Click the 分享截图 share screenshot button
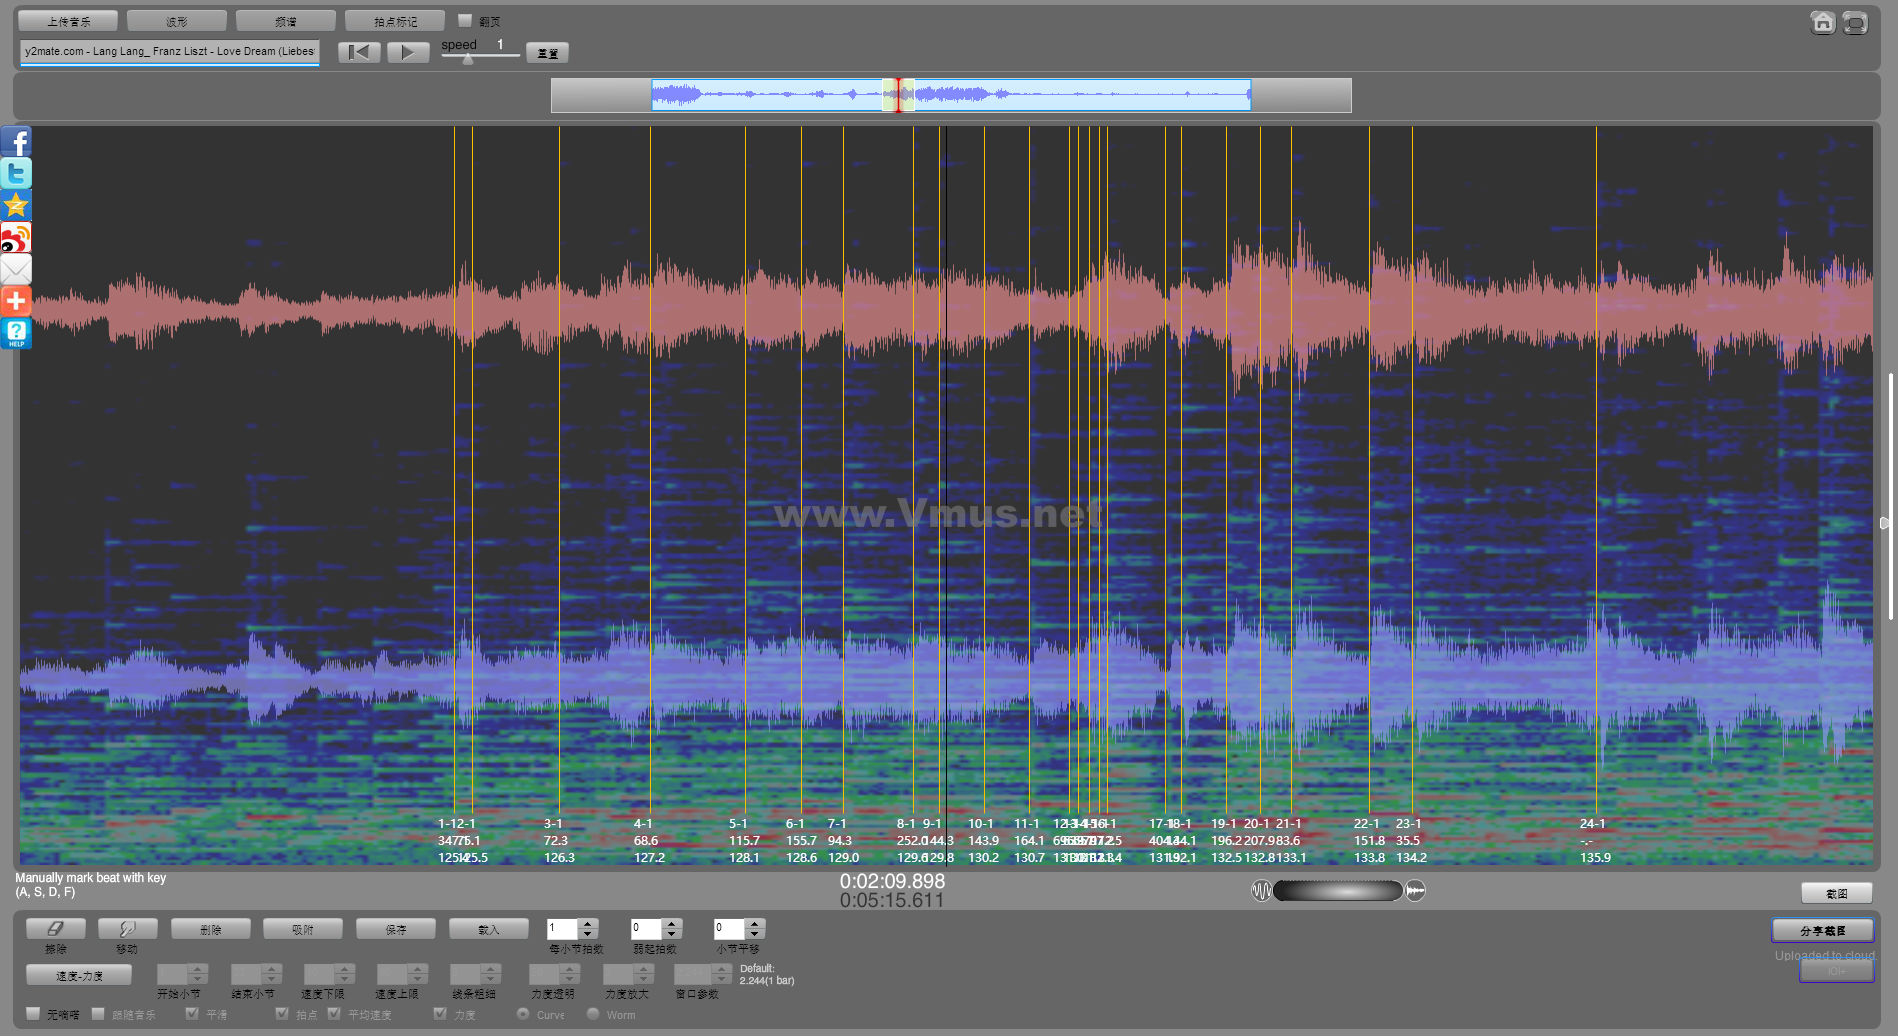The height and width of the screenshot is (1036, 1898). pyautogui.click(x=1823, y=930)
